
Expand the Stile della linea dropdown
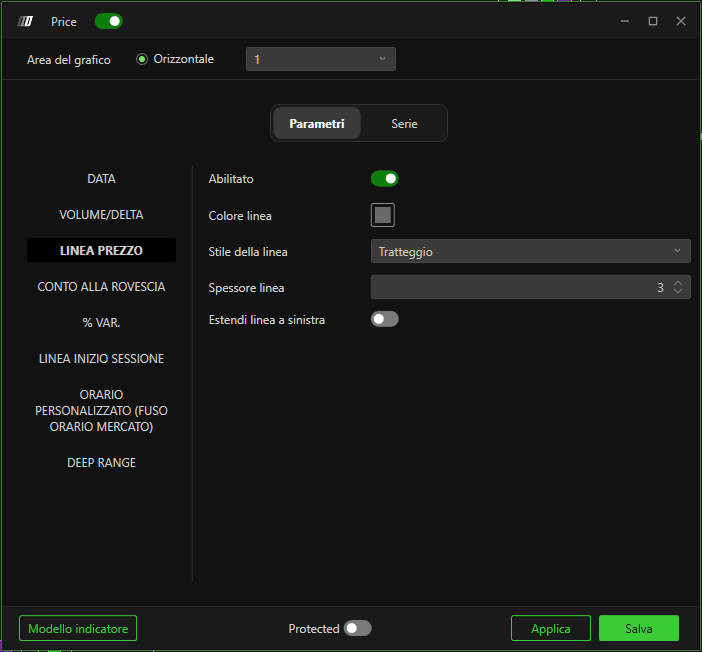tap(531, 251)
